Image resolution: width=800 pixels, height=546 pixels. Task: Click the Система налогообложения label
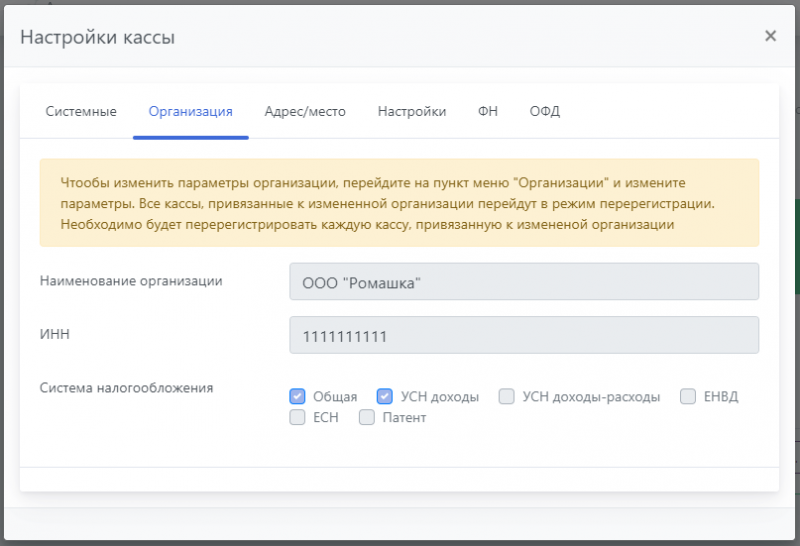126,387
